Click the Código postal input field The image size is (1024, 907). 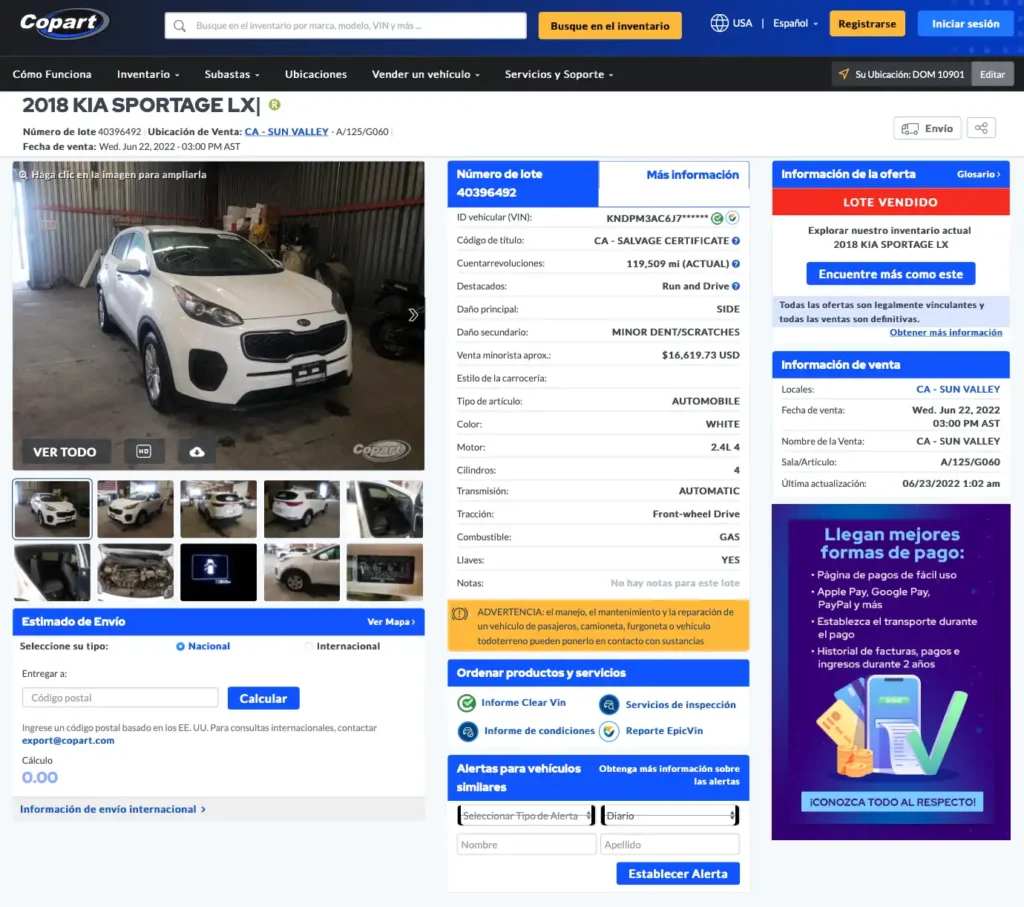120,697
